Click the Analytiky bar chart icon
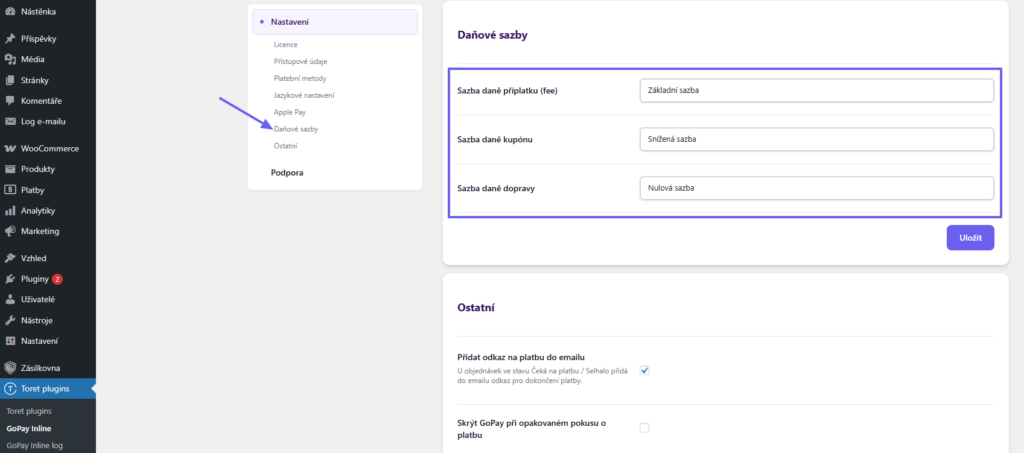This screenshot has width=1024, height=453. pyautogui.click(x=10, y=211)
